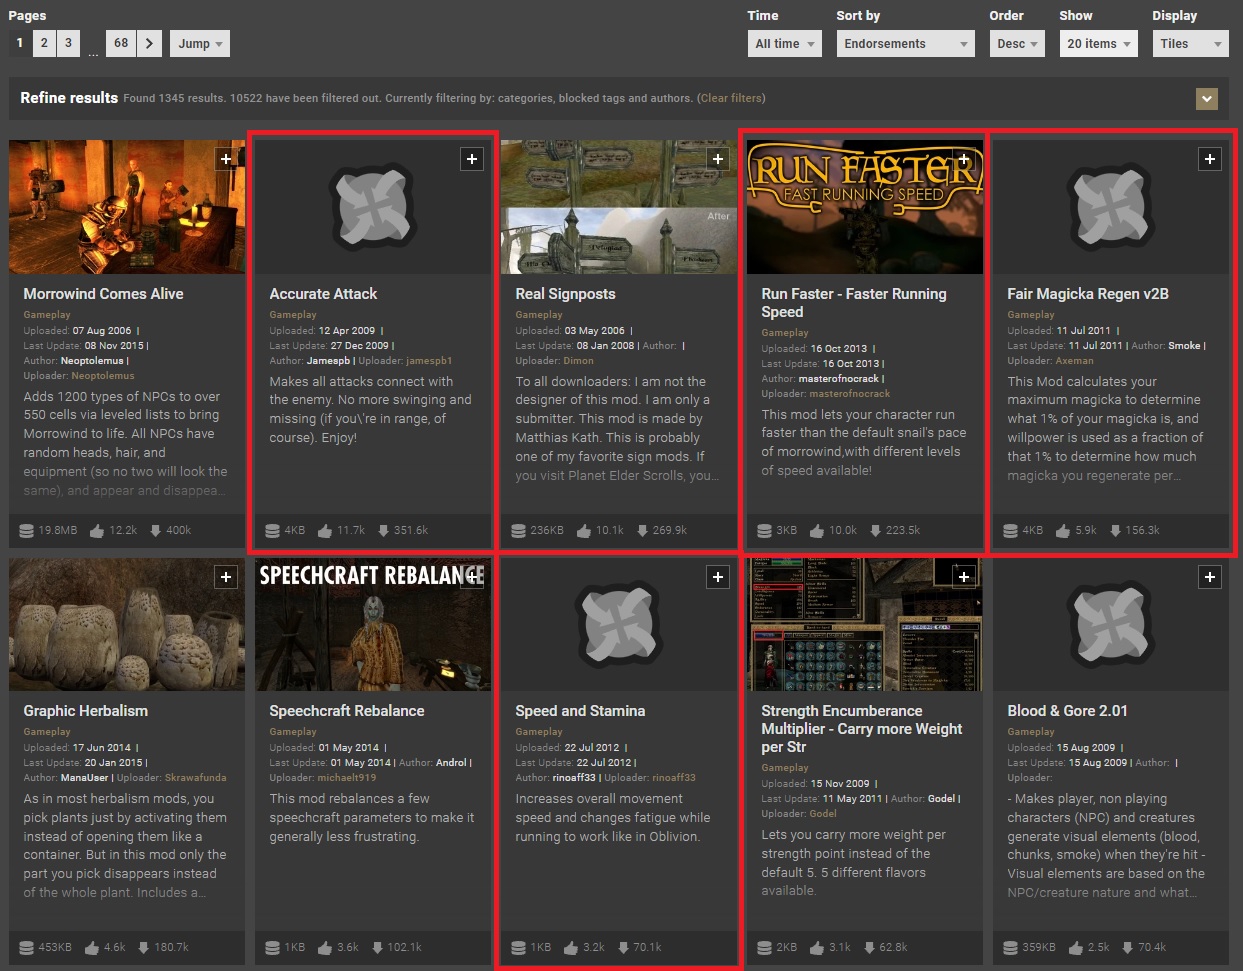Click downloads arrow icon on Graphic Herbalism

[144, 947]
